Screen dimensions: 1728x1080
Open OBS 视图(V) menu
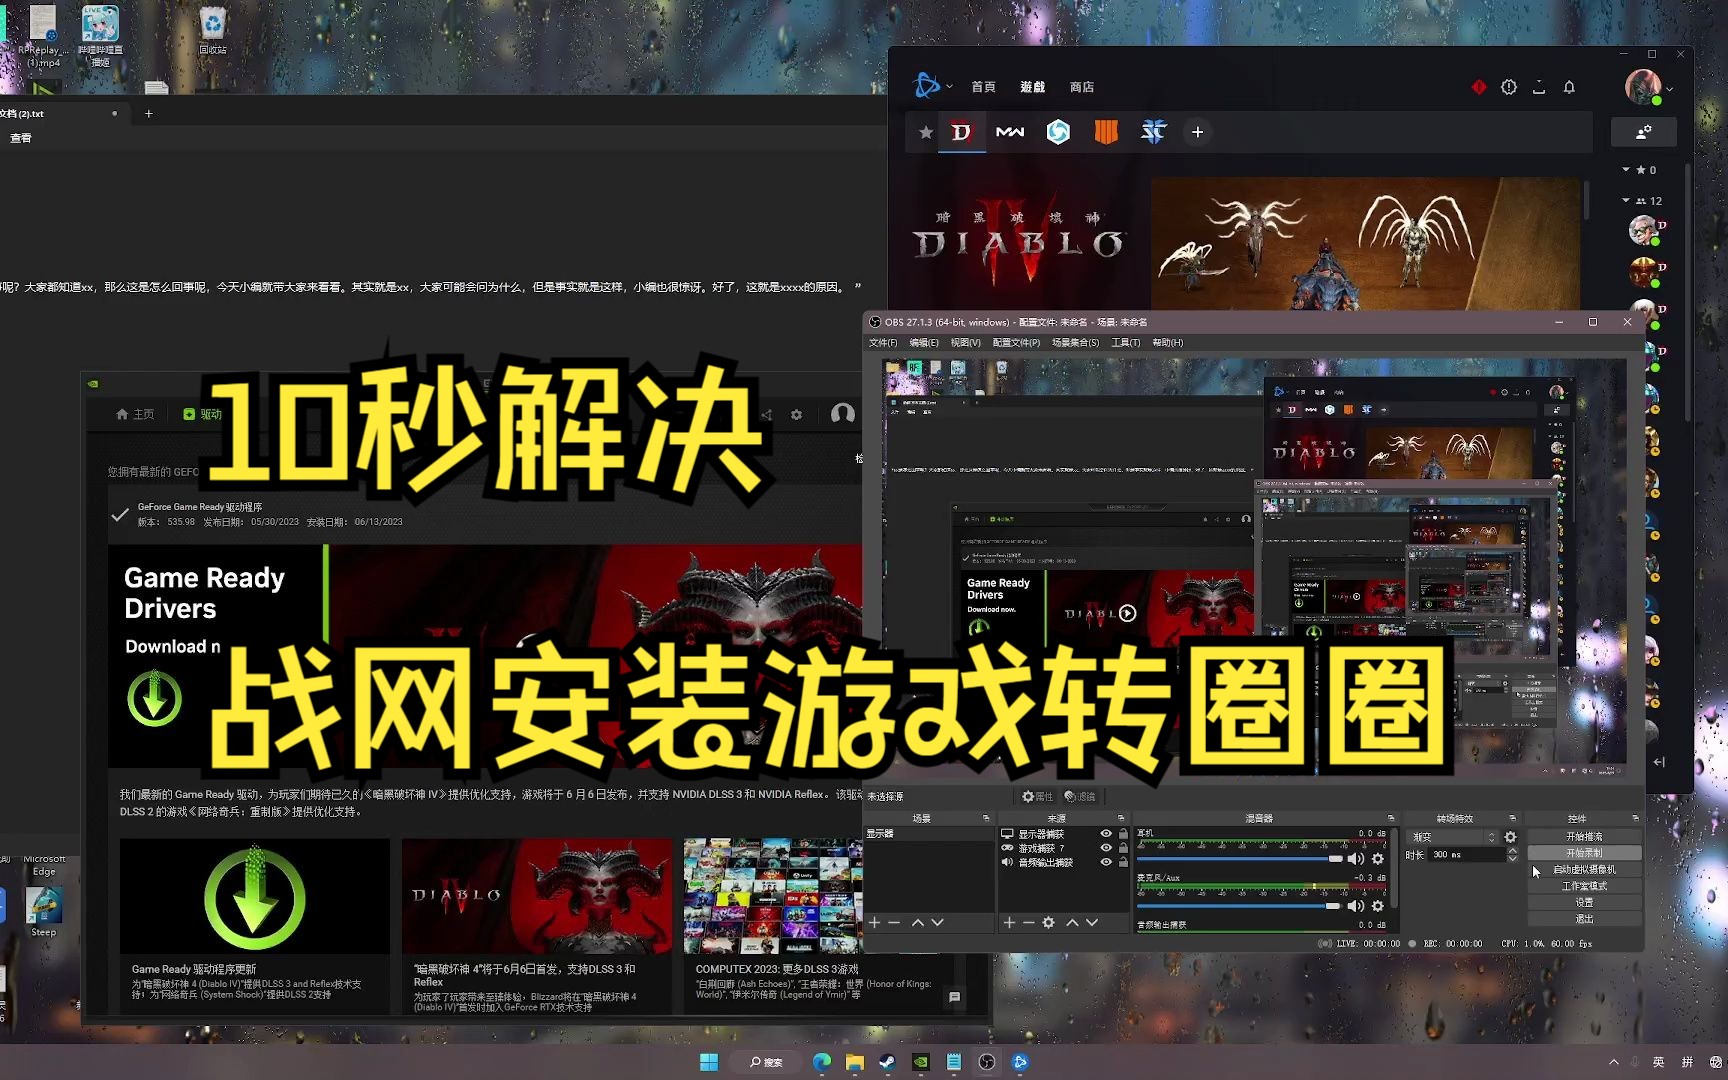(965, 343)
